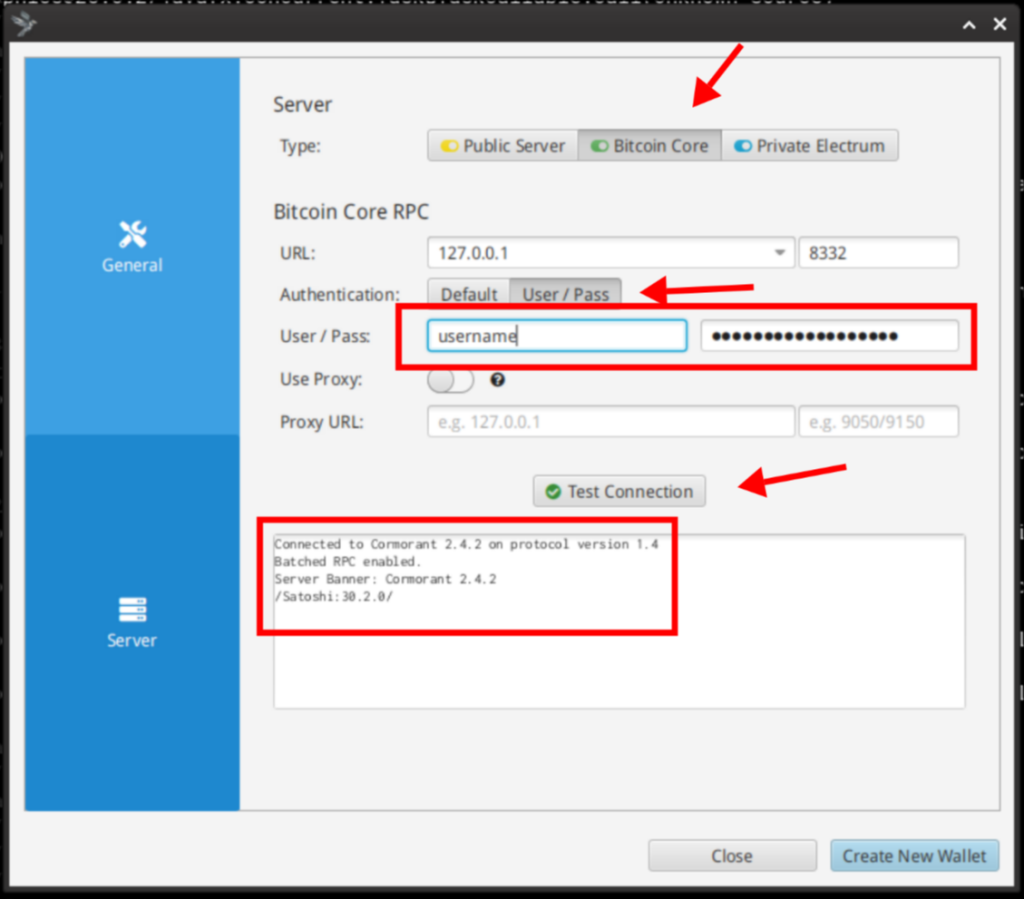This screenshot has width=1024, height=899.
Task: Enable the Use Proxy toggle
Action: (450, 380)
